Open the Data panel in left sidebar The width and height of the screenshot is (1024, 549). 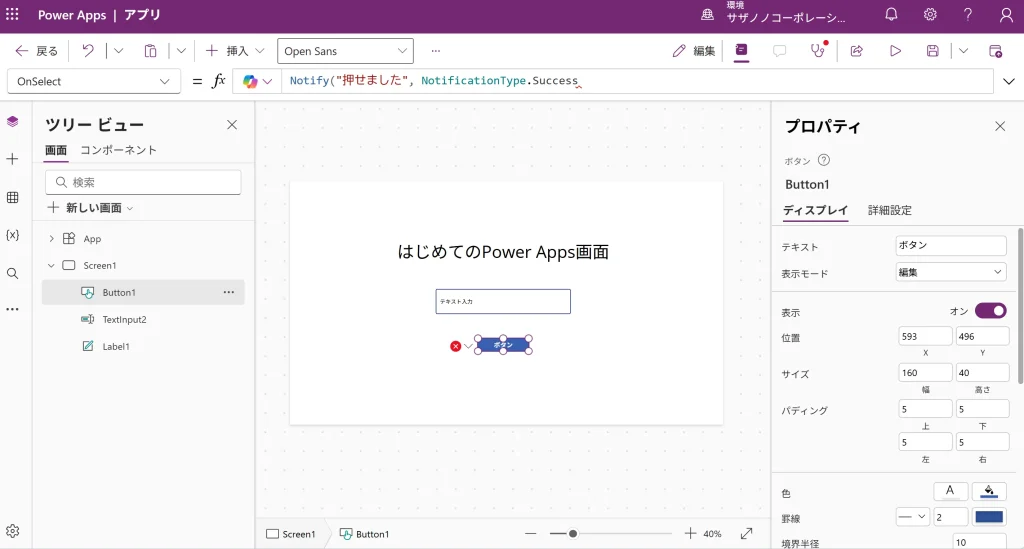click(12, 197)
